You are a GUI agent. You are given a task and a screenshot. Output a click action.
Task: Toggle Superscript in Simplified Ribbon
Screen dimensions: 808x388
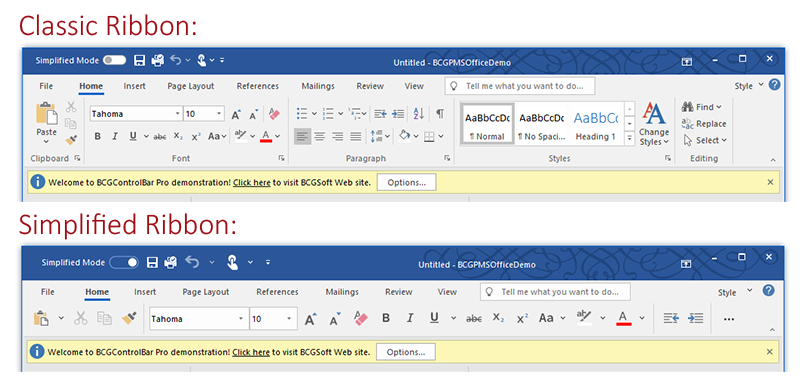pos(522,318)
